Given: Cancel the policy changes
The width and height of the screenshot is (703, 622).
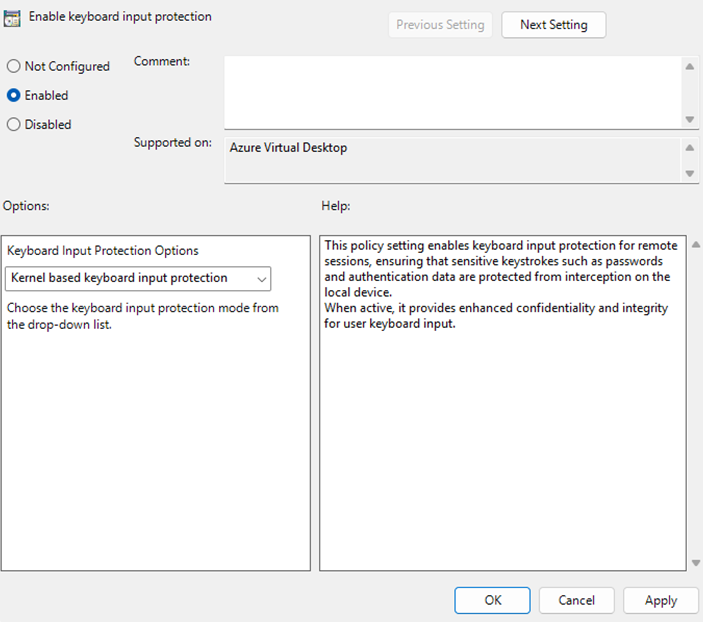Looking at the screenshot, I should [x=576, y=600].
